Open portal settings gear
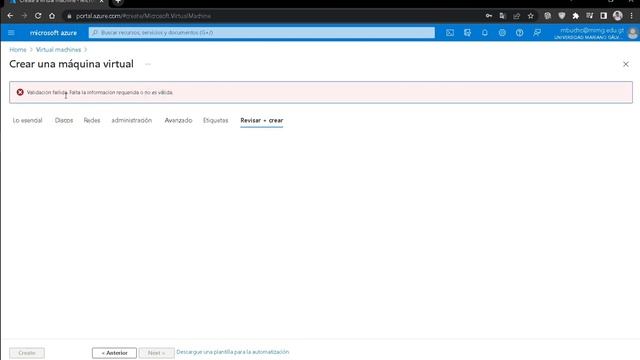The width and height of the screenshot is (640, 360). pos(502,33)
